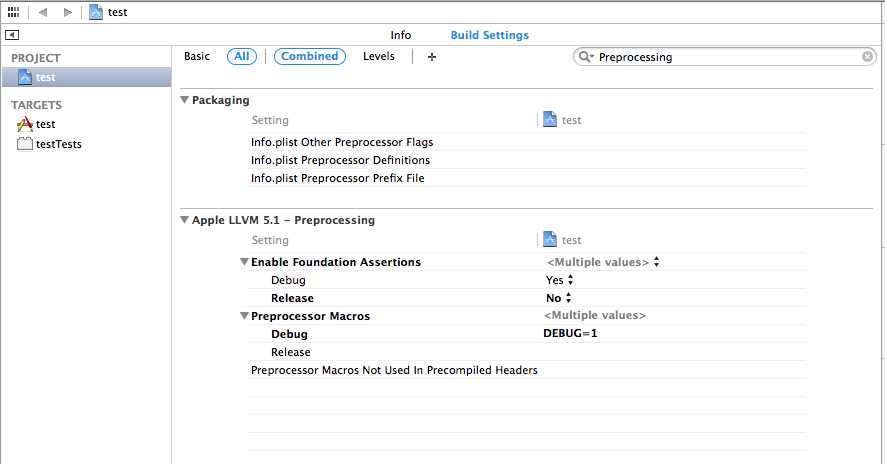Image resolution: width=885 pixels, height=464 pixels.
Task: Select the test app target icon
Action: [25, 124]
